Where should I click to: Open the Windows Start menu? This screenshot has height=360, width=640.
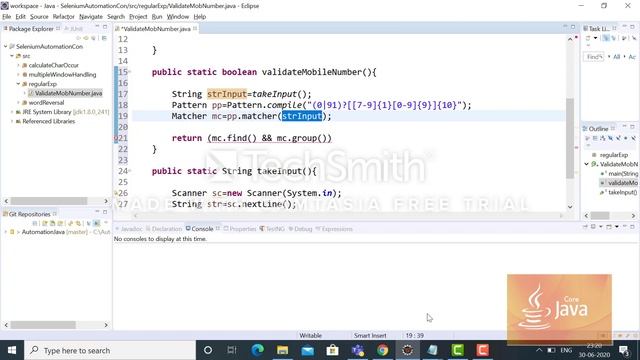[x=12, y=350]
